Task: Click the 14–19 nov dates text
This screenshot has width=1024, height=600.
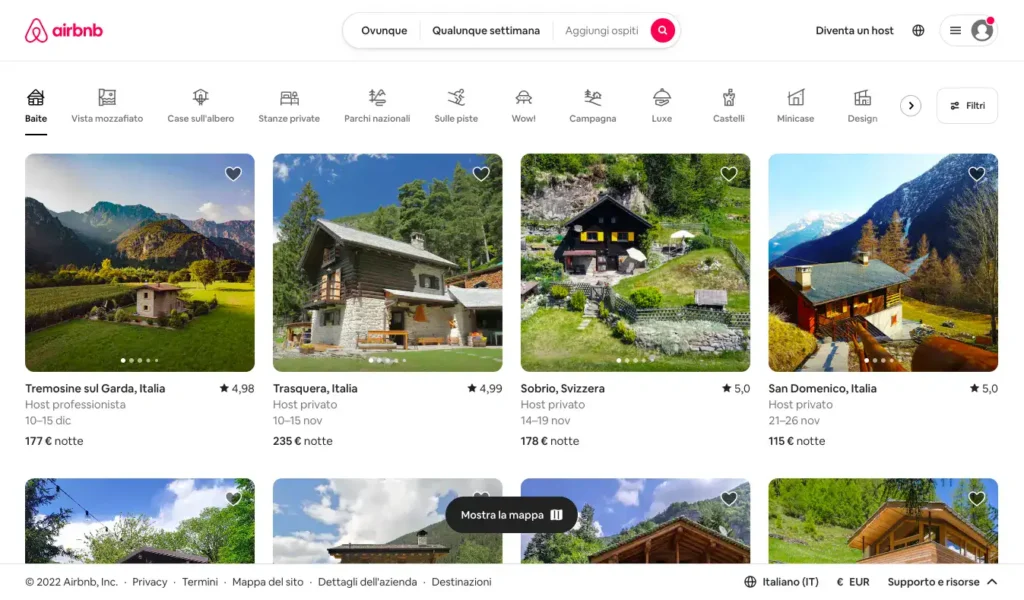Action: click(x=545, y=420)
